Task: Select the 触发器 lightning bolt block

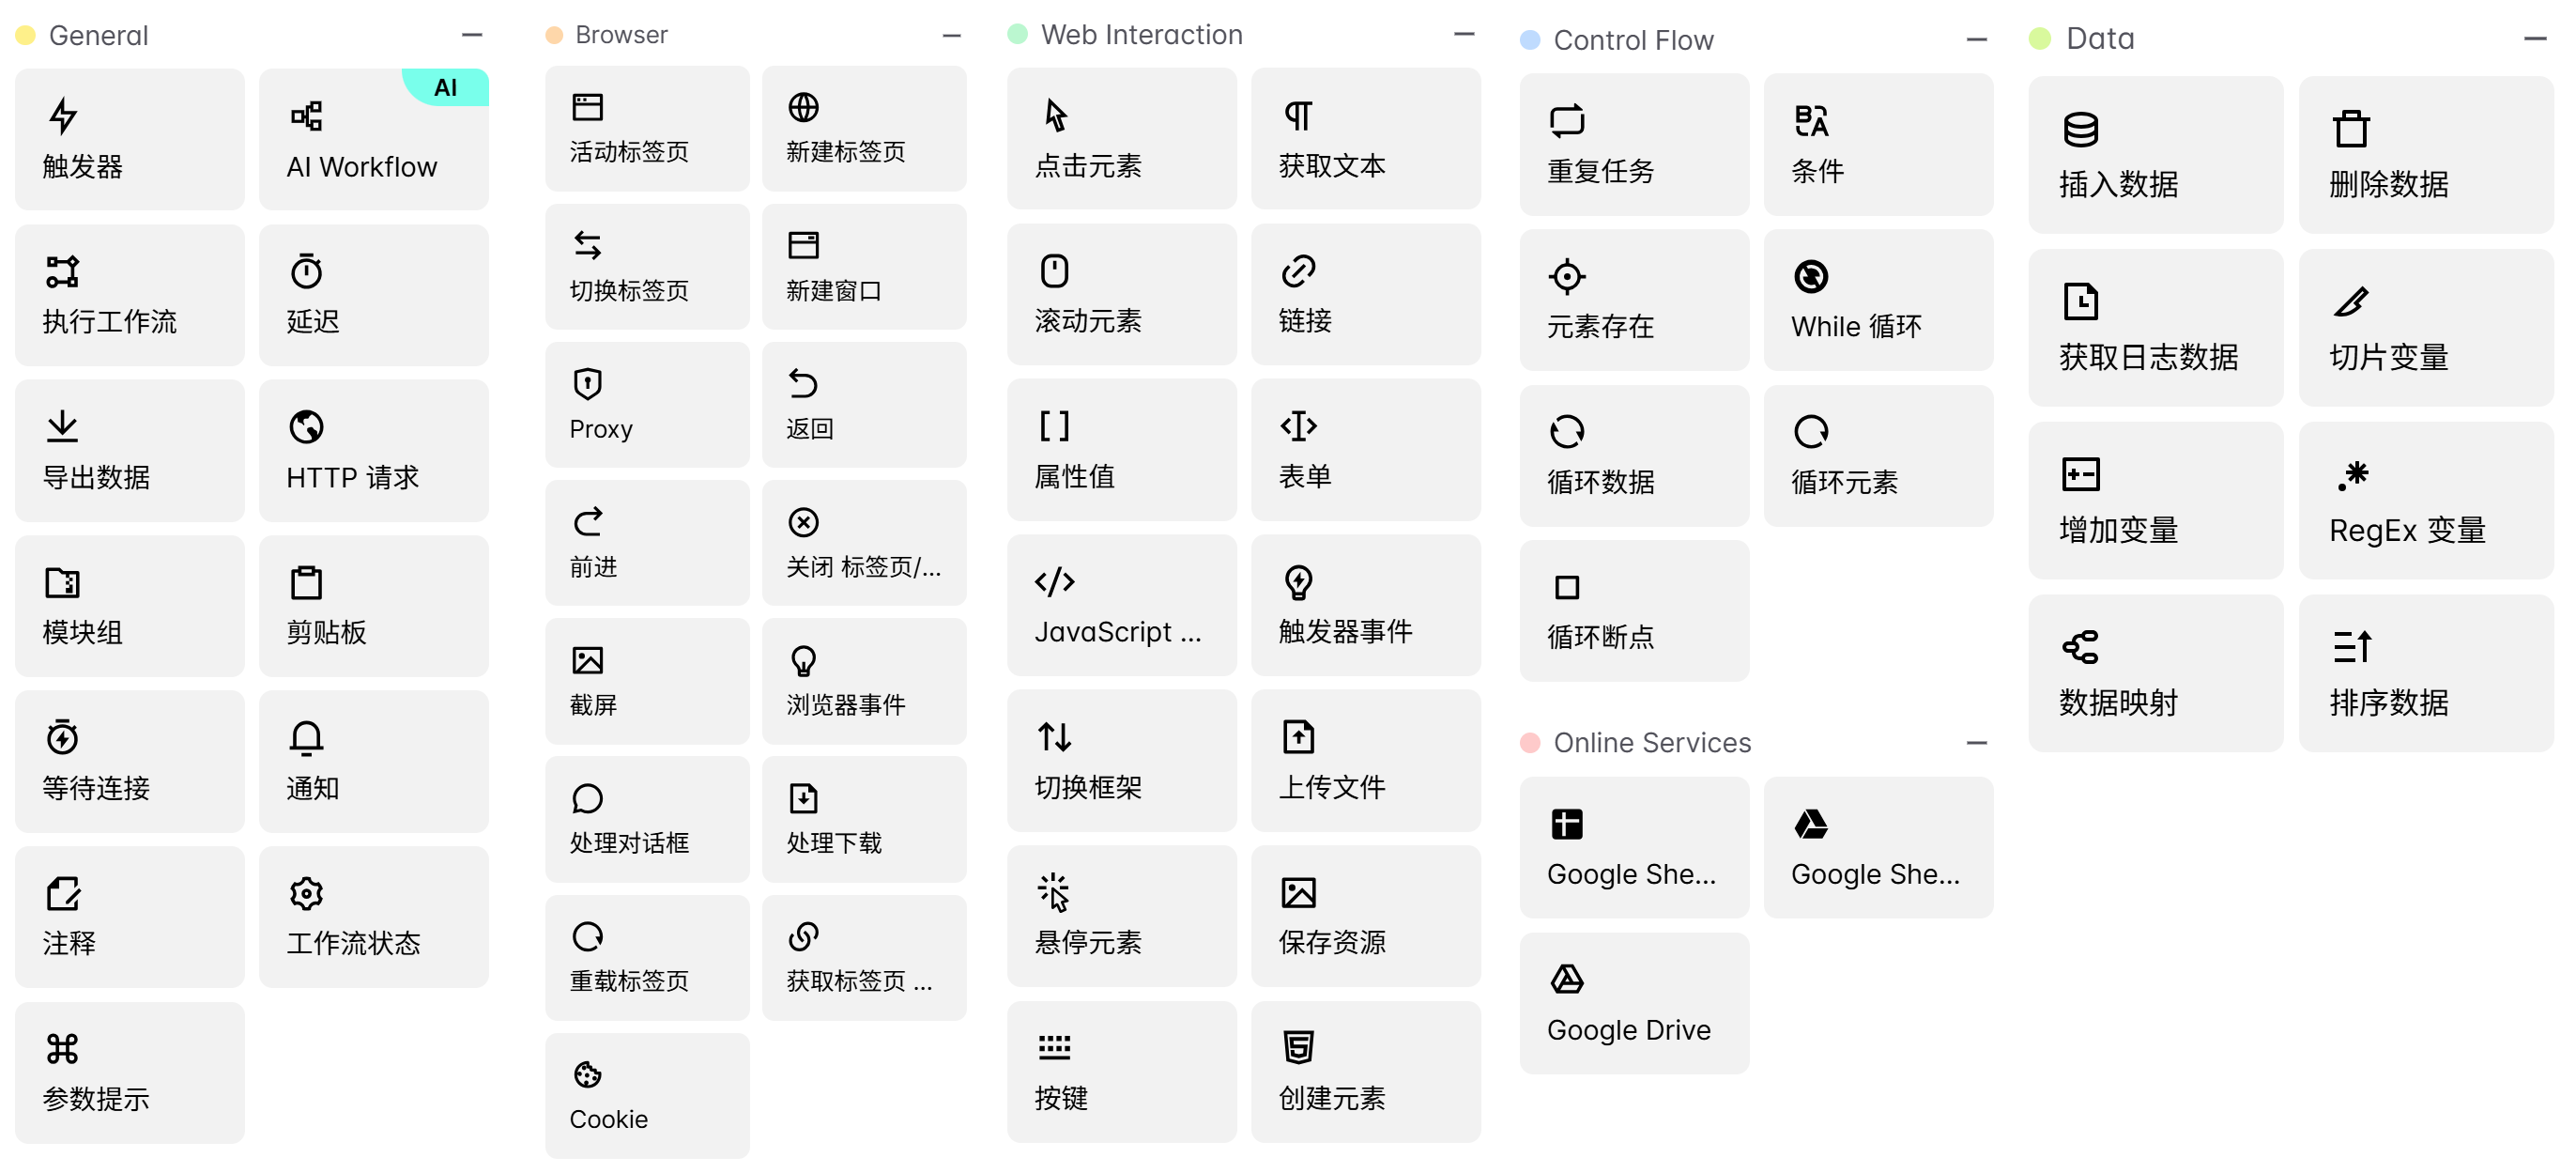Action: [x=129, y=139]
